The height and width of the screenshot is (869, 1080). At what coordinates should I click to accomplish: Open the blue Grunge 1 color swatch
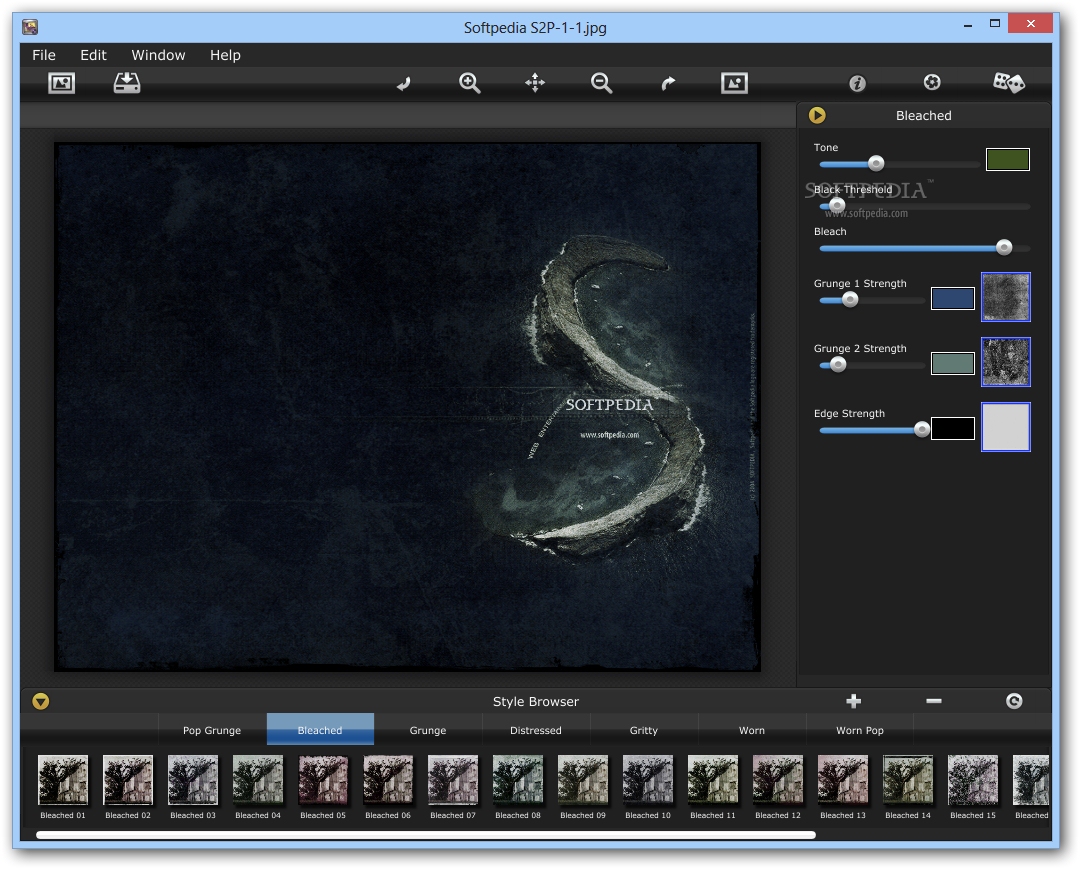click(x=953, y=298)
